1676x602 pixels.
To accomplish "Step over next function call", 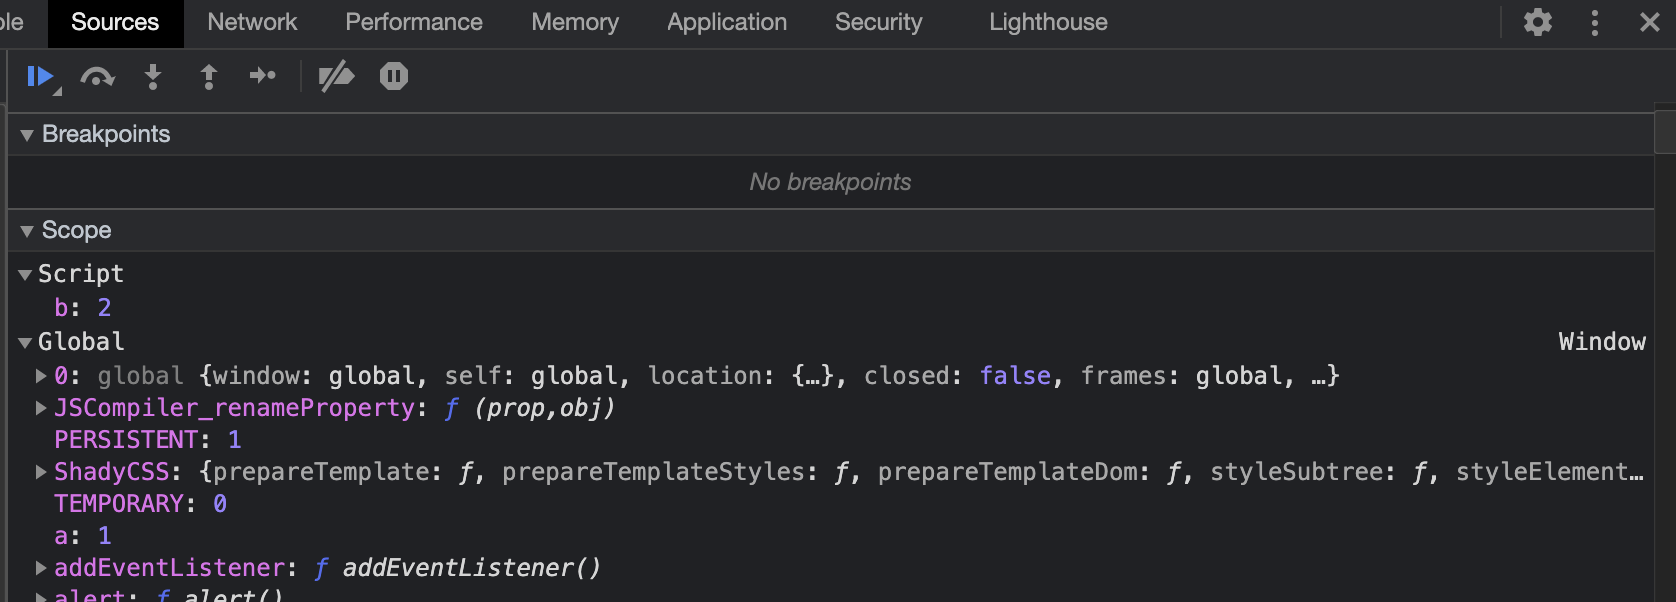I will tap(97, 76).
